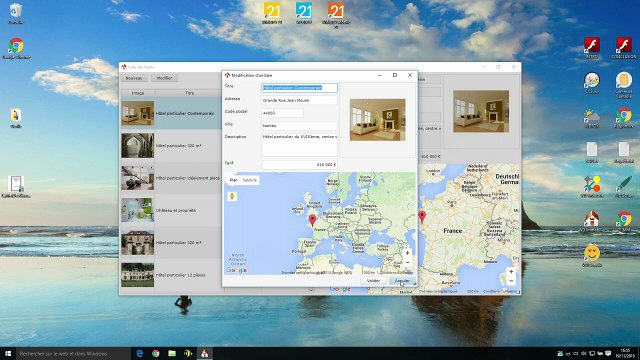Click the living room photo in the dialog

click(x=378, y=120)
